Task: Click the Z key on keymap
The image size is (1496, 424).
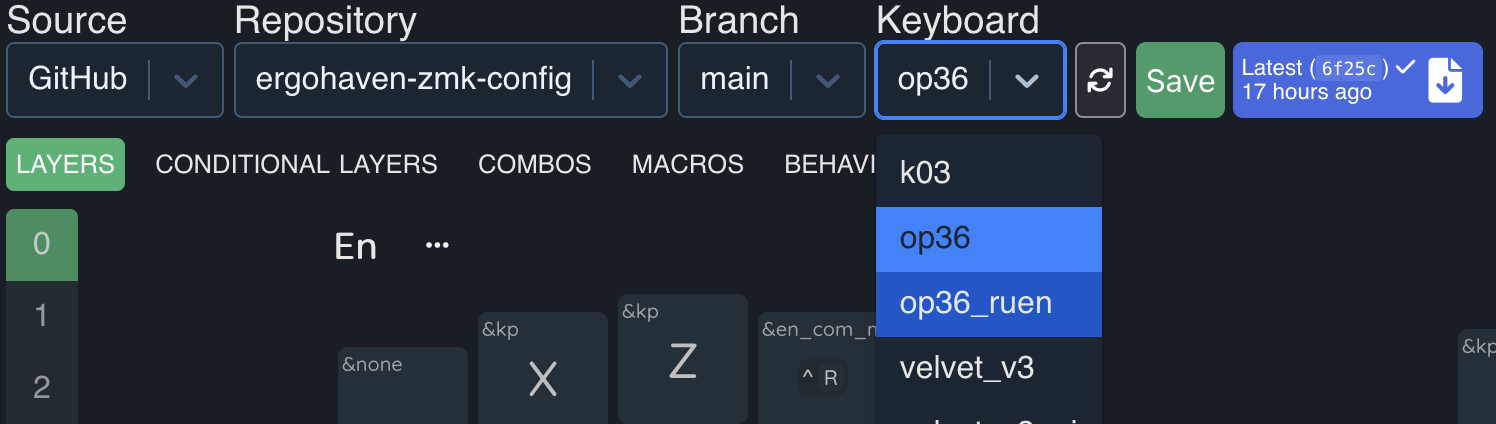Action: pyautogui.click(x=682, y=362)
